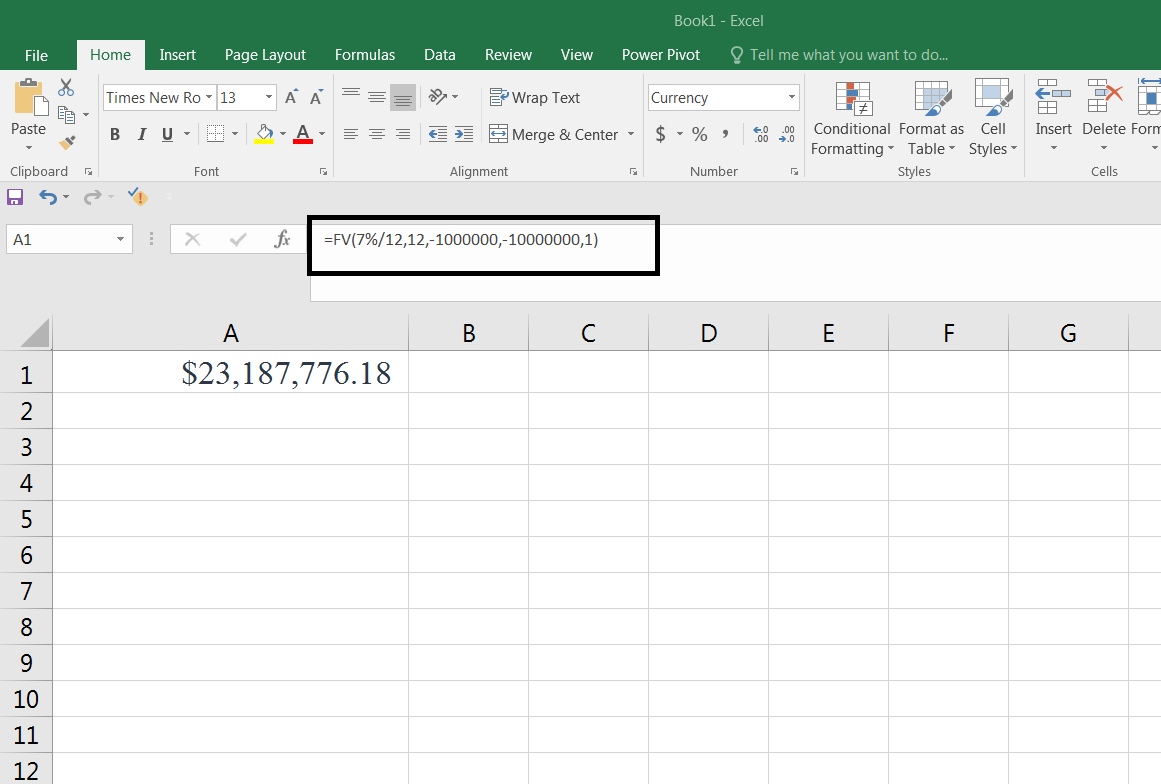Apply Accounting dollar format icon
The width and height of the screenshot is (1161, 784).
coord(660,134)
